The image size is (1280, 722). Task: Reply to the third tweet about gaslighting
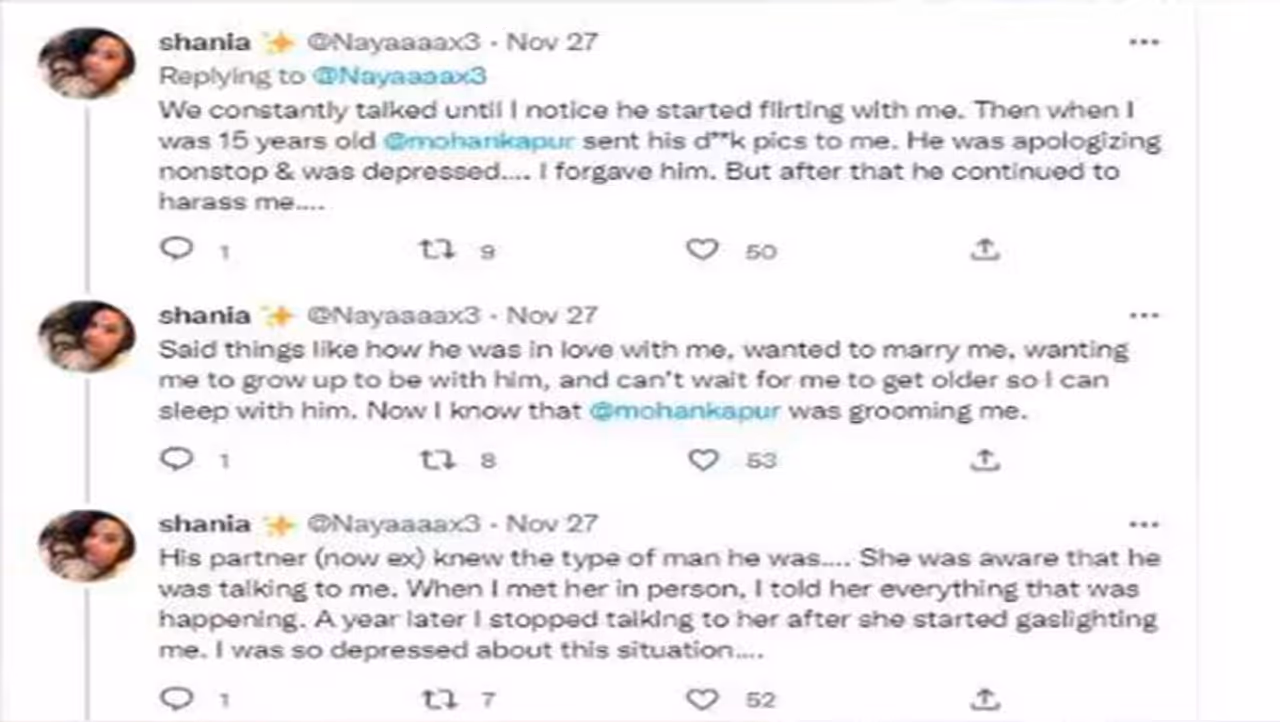177,697
